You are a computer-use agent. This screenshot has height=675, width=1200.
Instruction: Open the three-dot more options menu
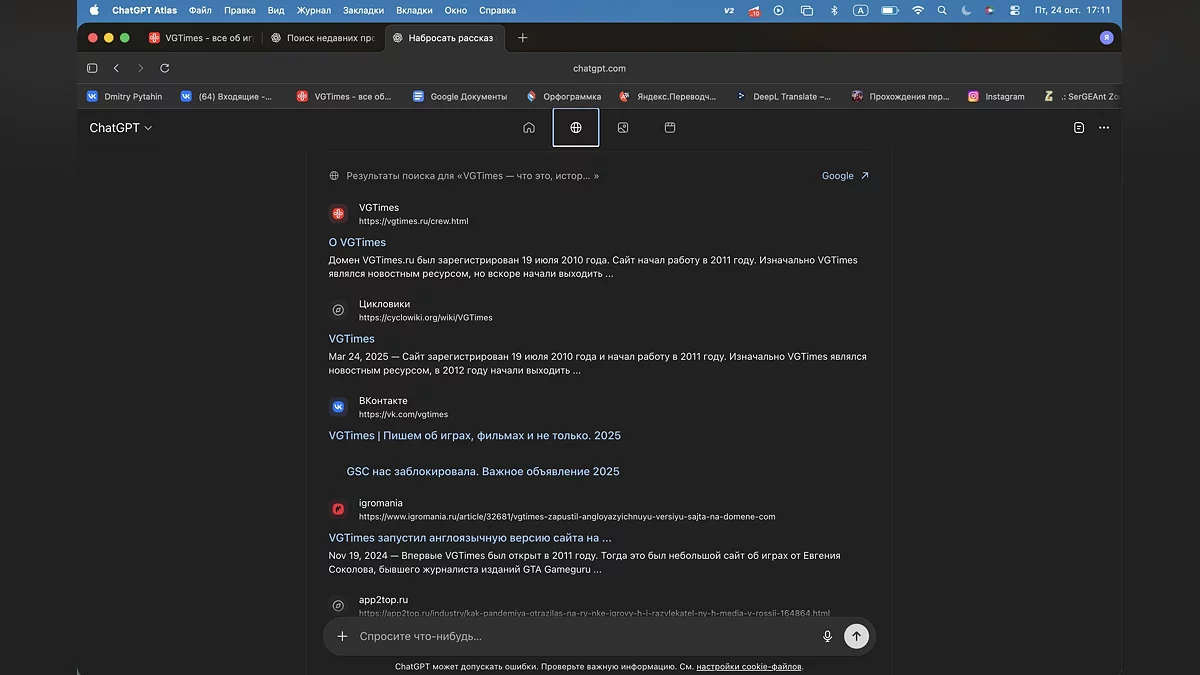point(1104,128)
